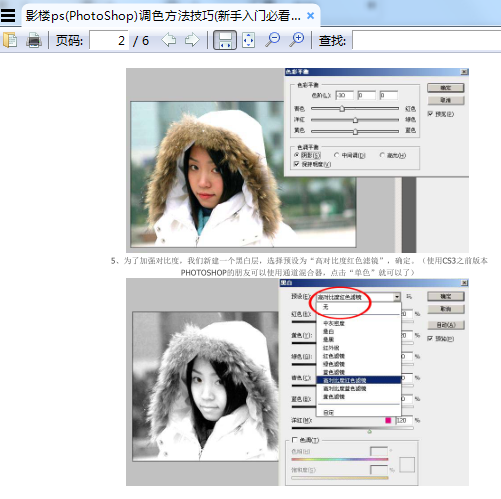Click the preset options icon beside dropdown
Screen dimensions: 501x499
pyautogui.click(x=409, y=296)
